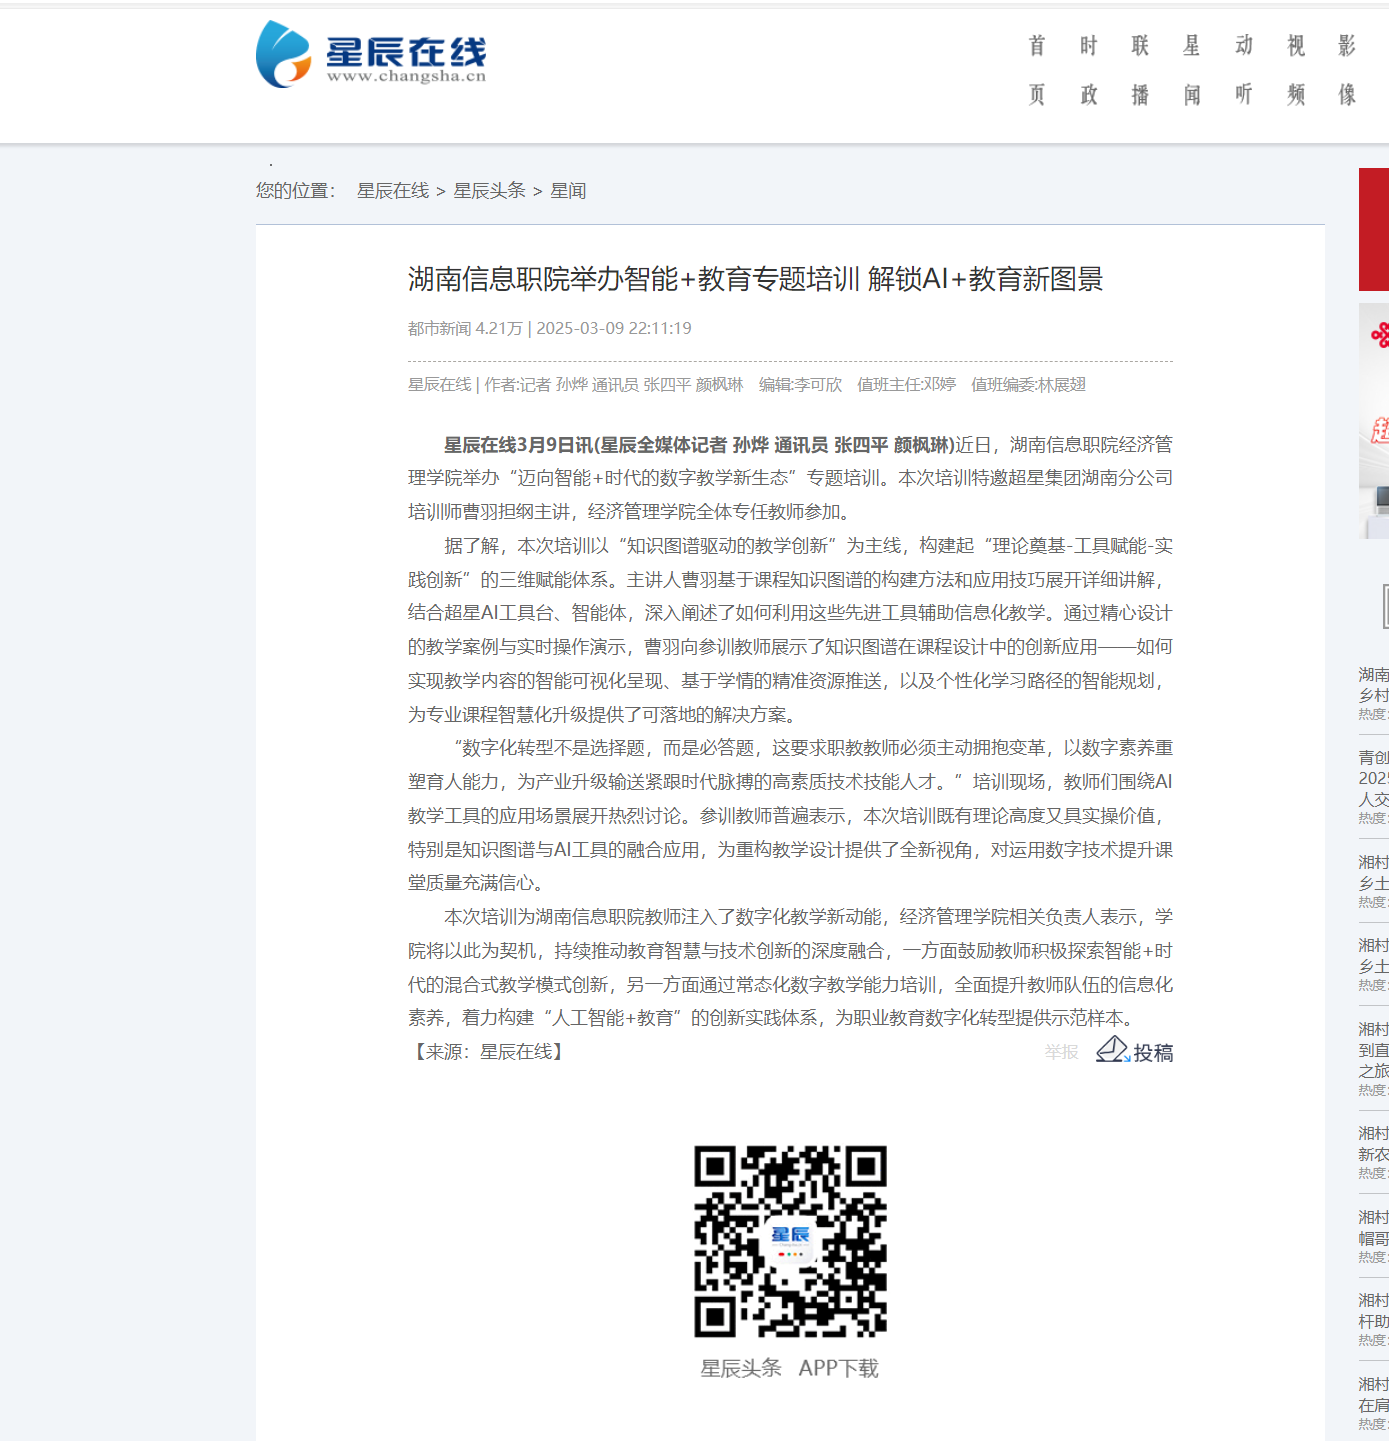Open the 动听 navigation section
The height and width of the screenshot is (1441, 1389).
(x=1244, y=70)
